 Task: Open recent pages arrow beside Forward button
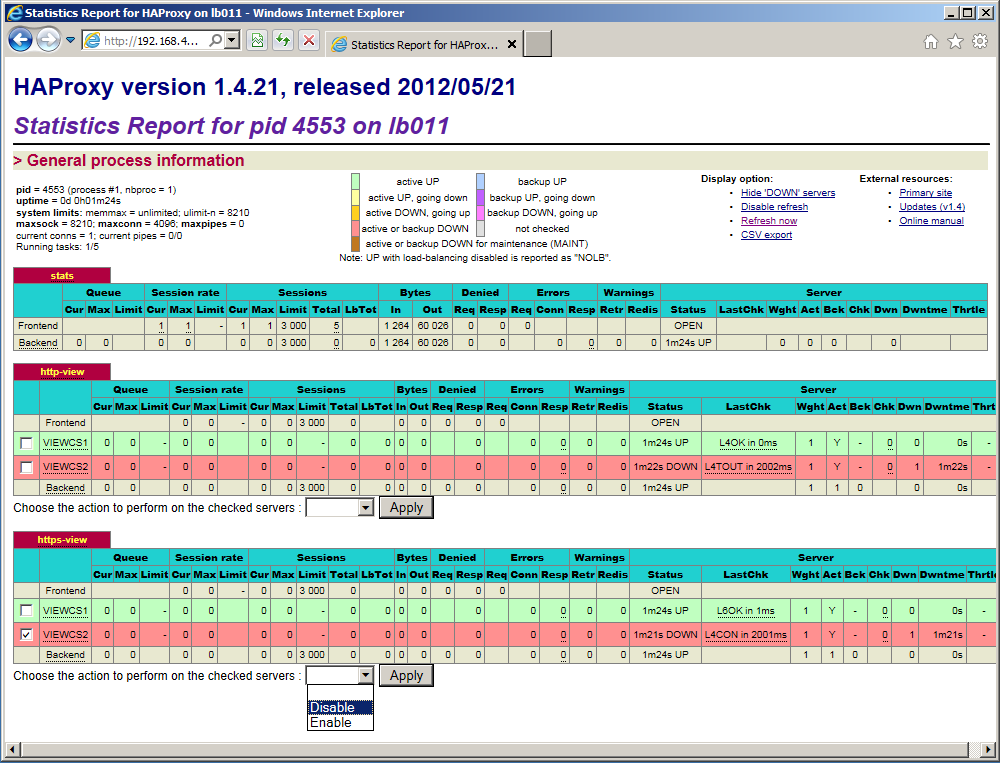(x=70, y=40)
